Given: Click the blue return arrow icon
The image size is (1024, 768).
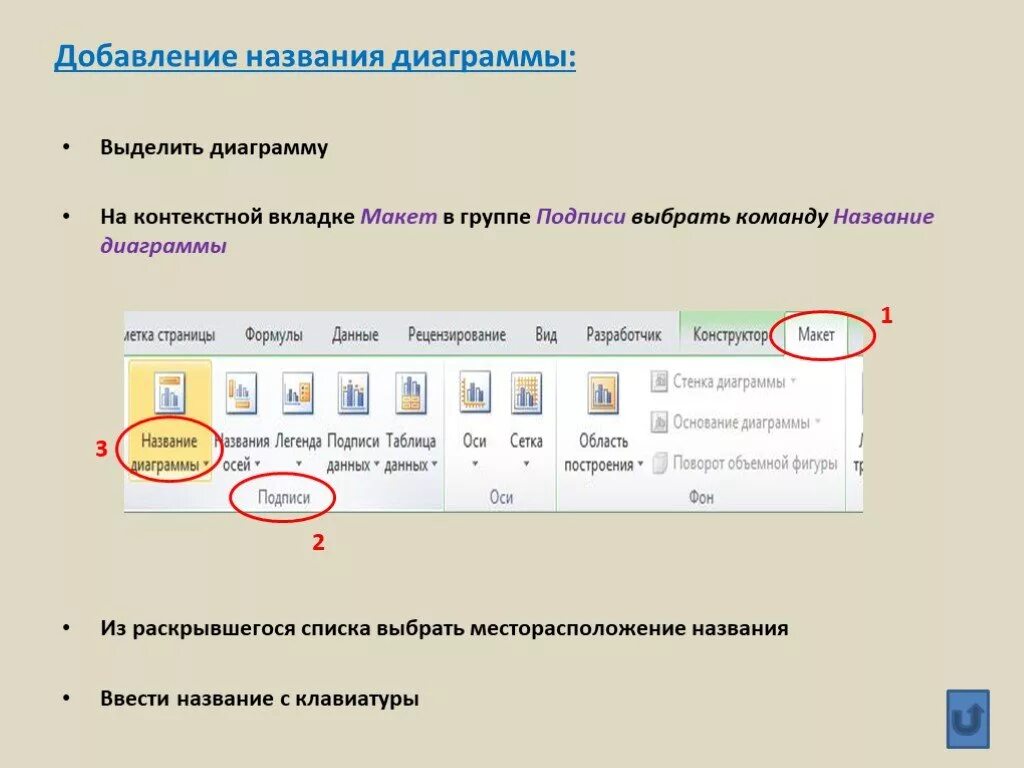Looking at the screenshot, I should (x=968, y=719).
